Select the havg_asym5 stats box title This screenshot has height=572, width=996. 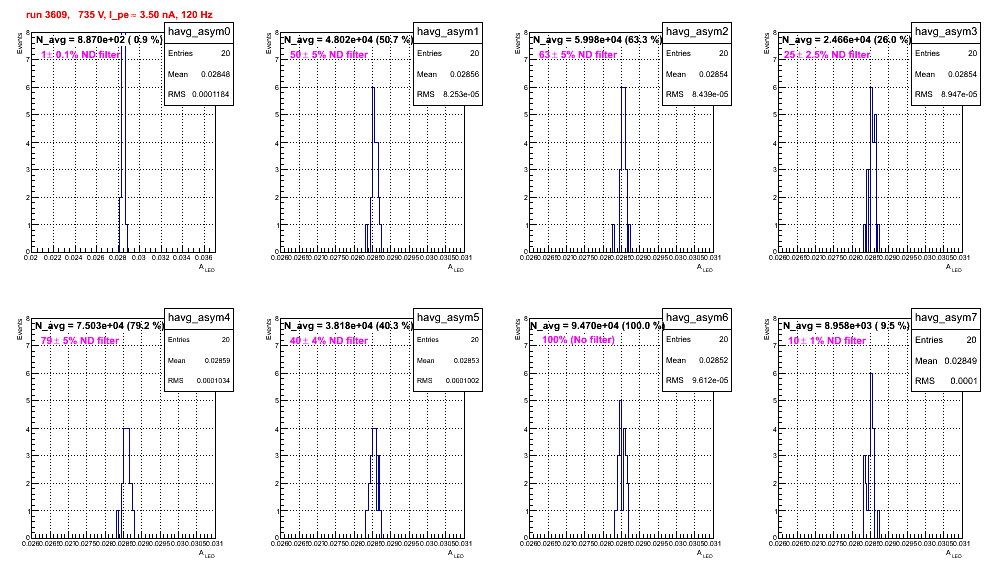point(448,317)
